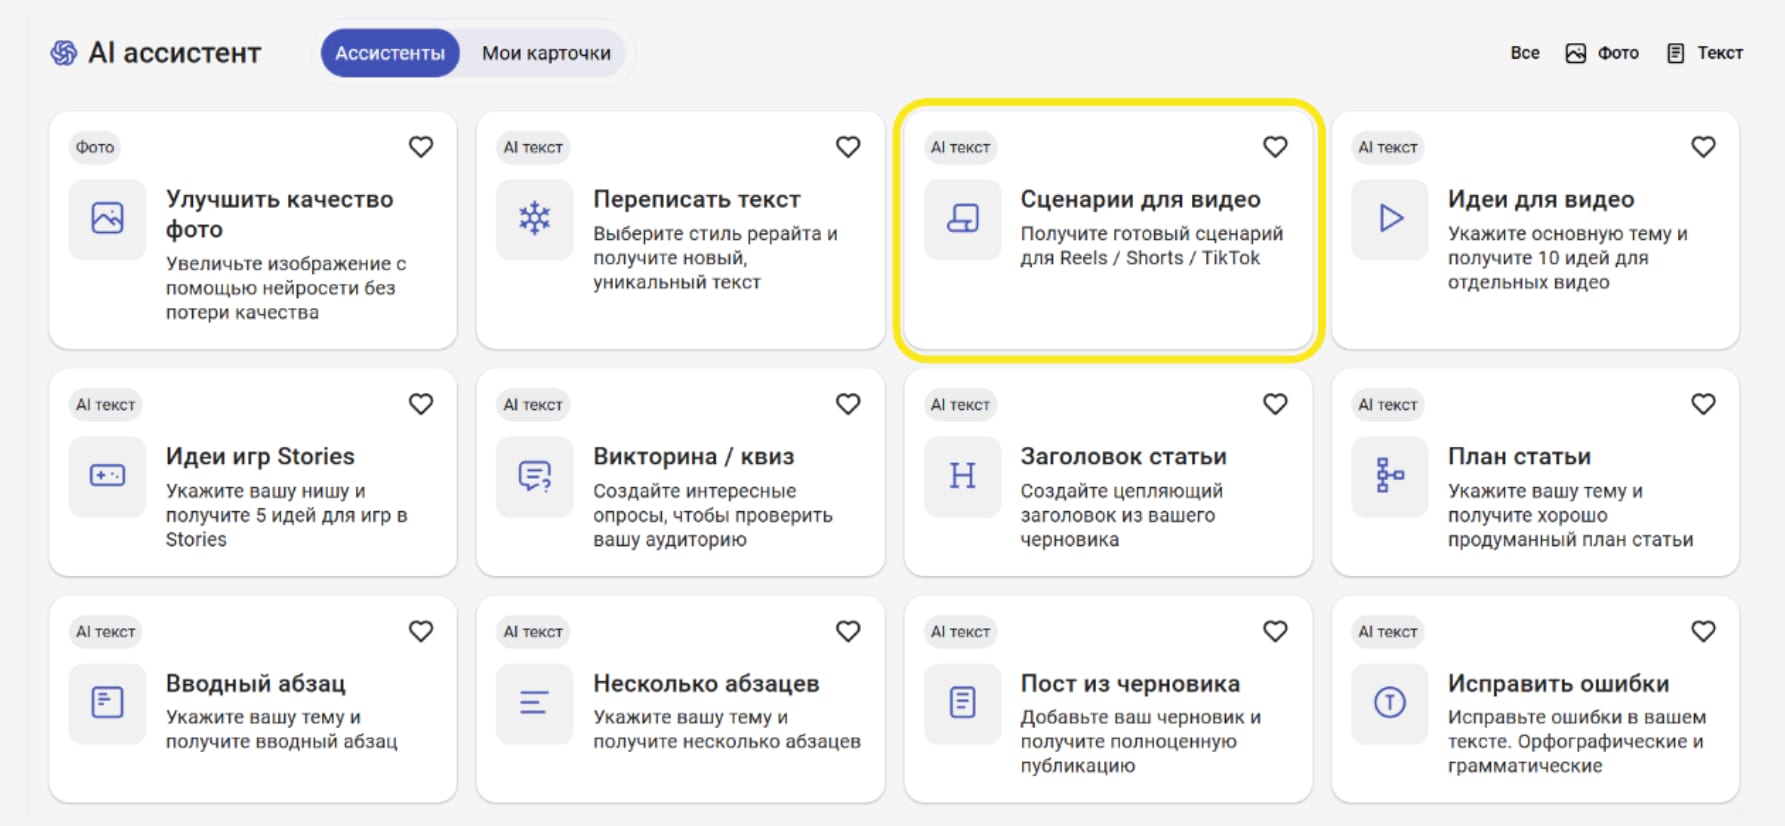Open the Вводный абзац assistant
This screenshot has height=826, width=1785.
pos(253,699)
